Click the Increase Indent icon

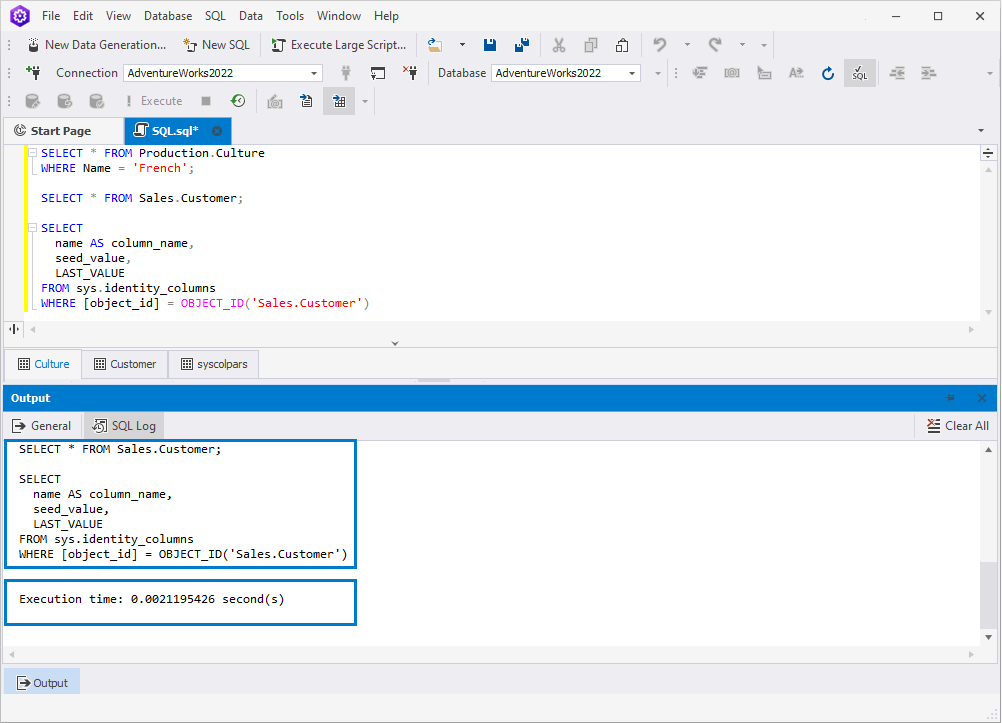coord(929,73)
